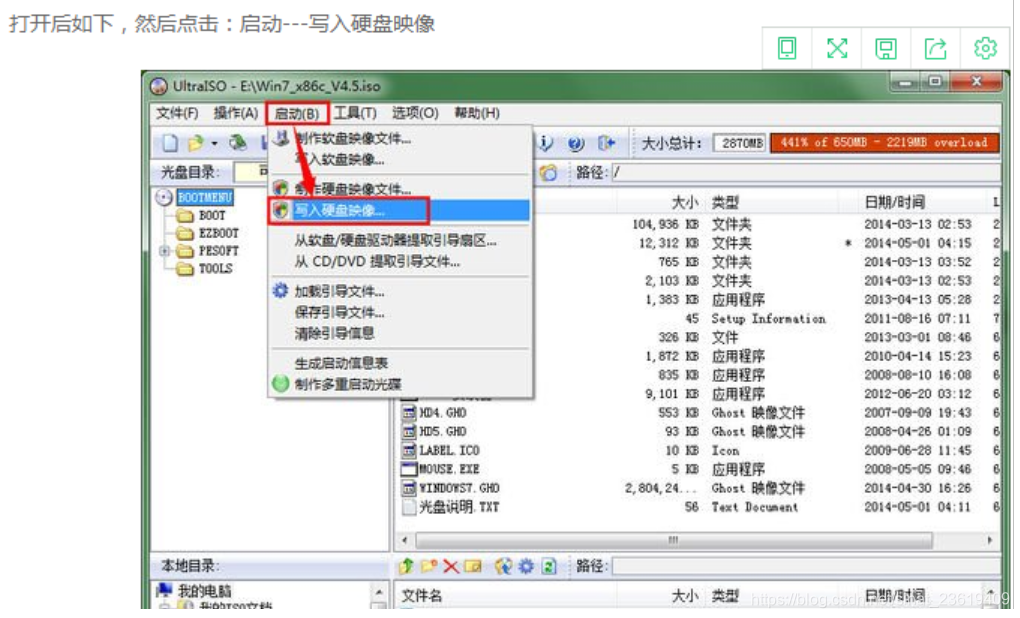Click the horizontal scrollbar of file list

coord(673,540)
